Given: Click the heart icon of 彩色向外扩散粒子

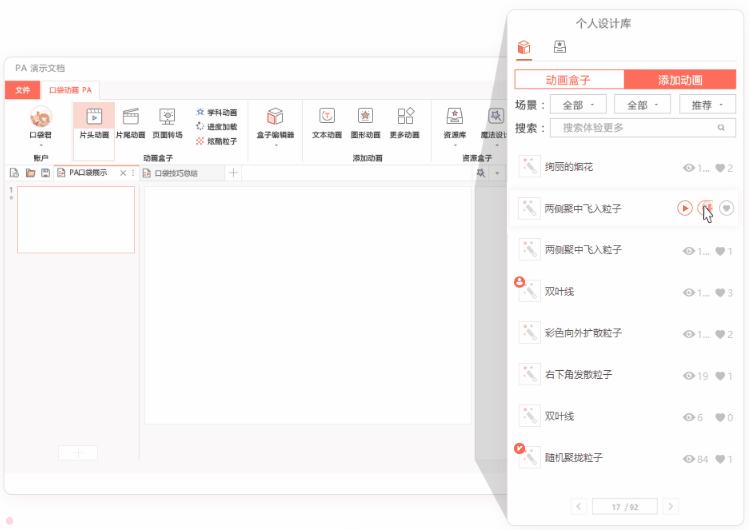Looking at the screenshot, I should pos(720,334).
